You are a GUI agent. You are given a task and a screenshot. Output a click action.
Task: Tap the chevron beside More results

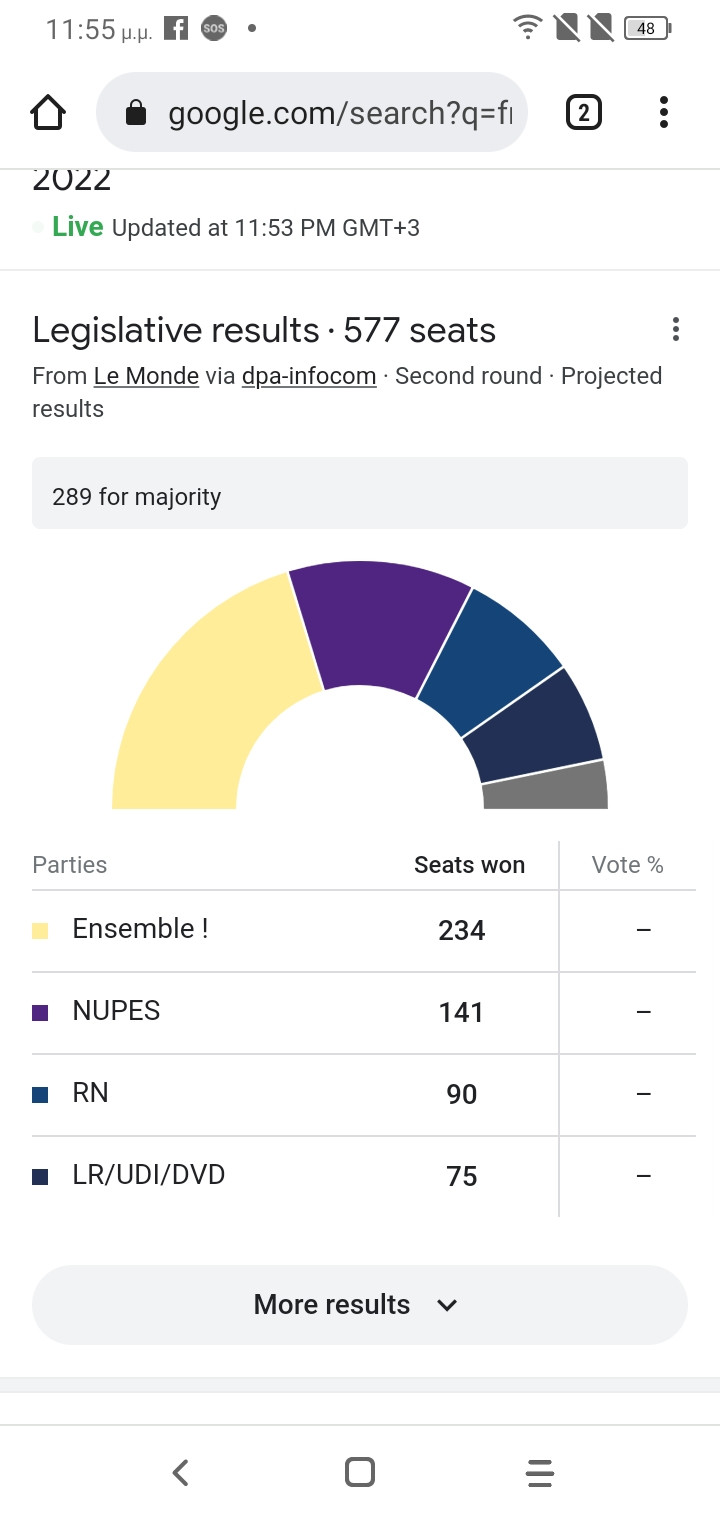(x=447, y=1305)
